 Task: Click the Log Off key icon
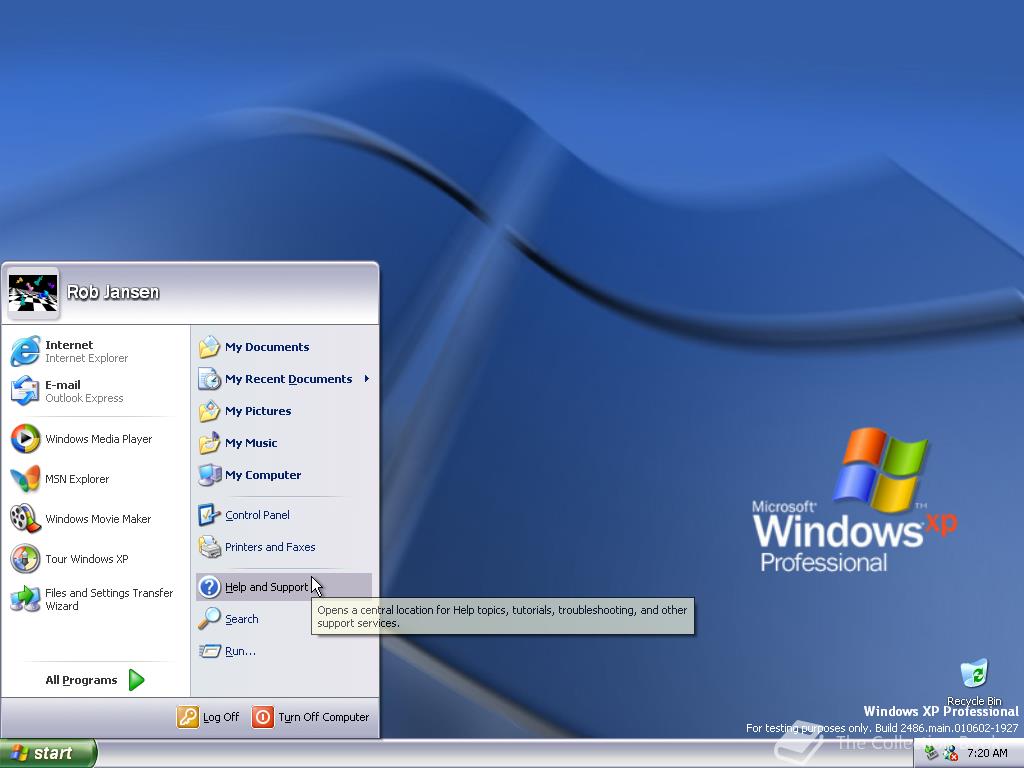tap(187, 717)
